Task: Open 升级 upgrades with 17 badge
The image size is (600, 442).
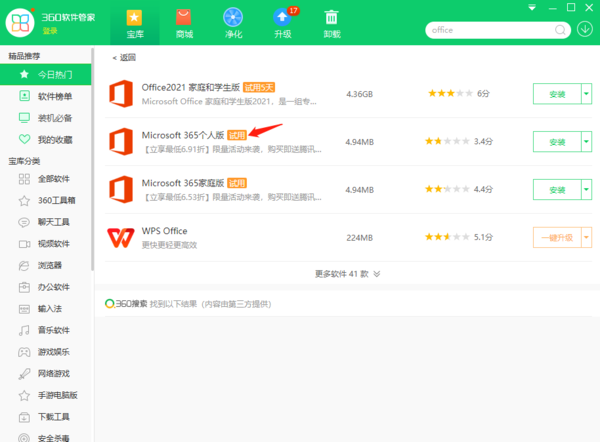Action: [281, 21]
